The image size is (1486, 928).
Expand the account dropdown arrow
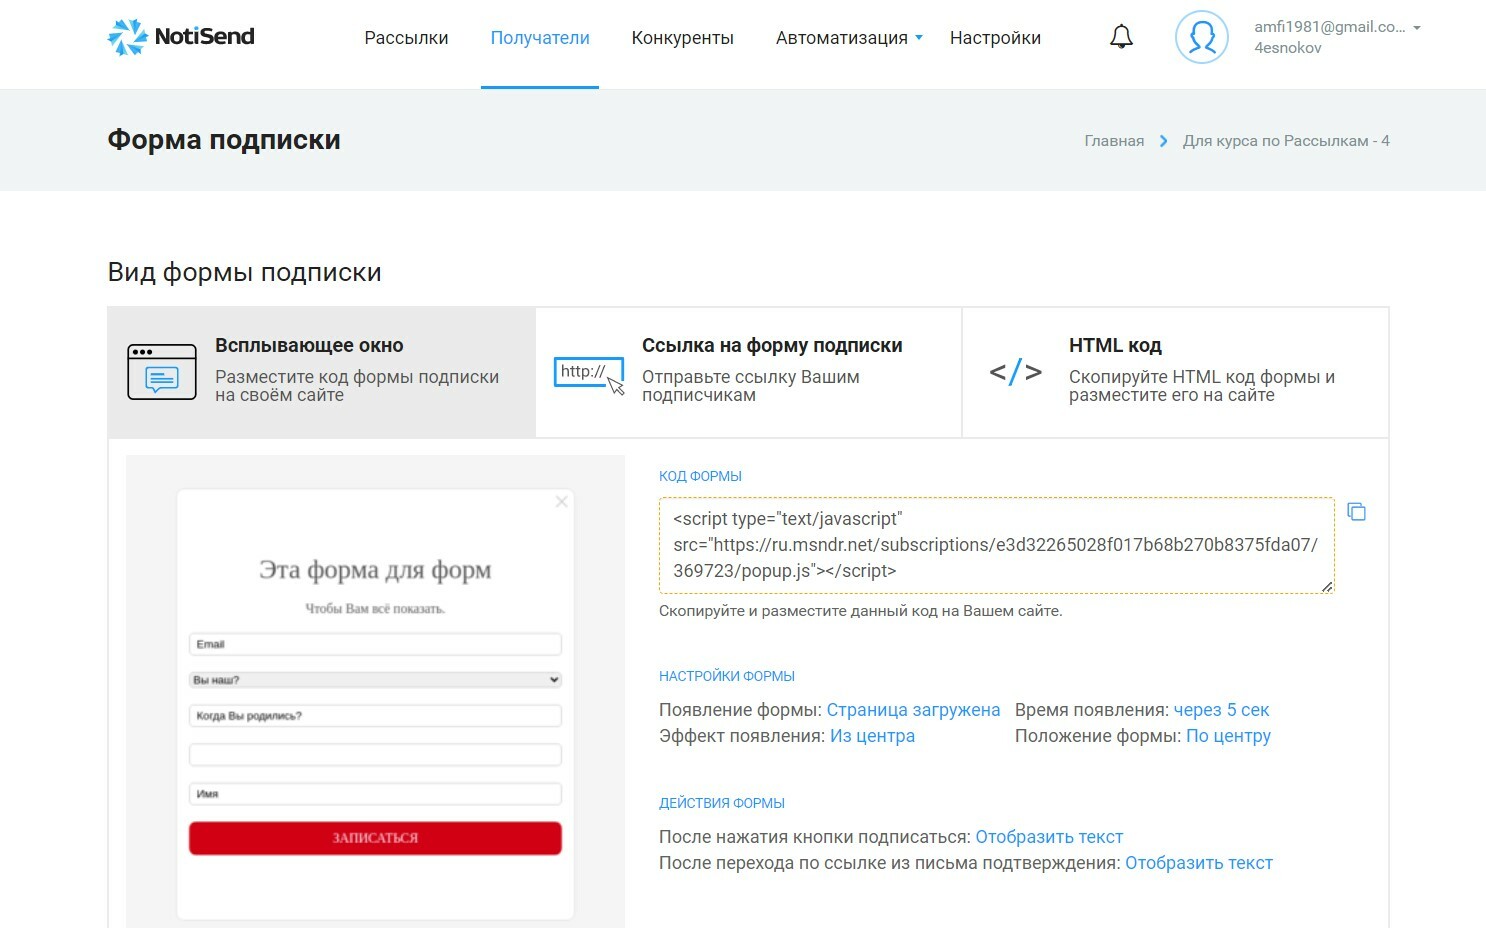click(1416, 28)
